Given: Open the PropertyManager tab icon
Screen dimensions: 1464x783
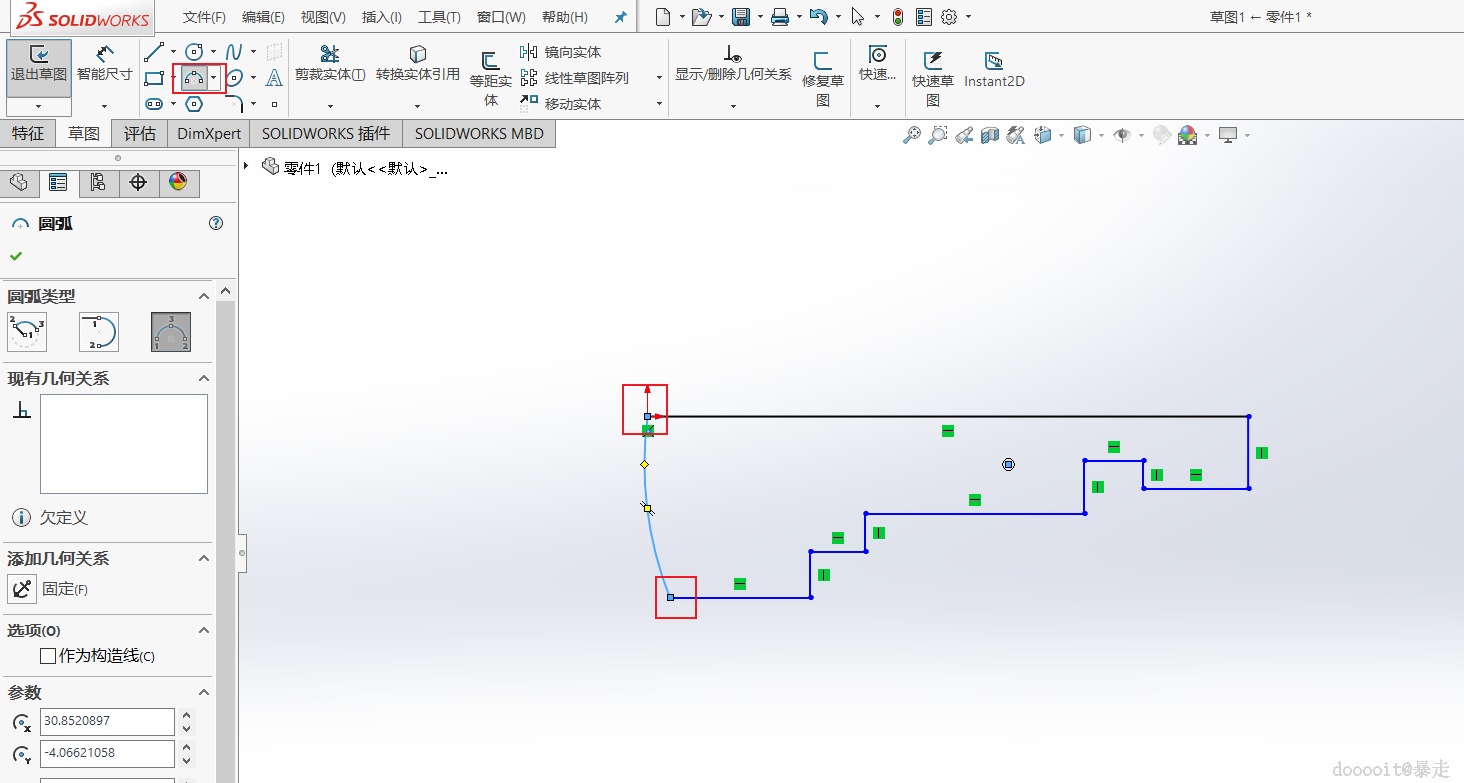Looking at the screenshot, I should tap(58, 182).
